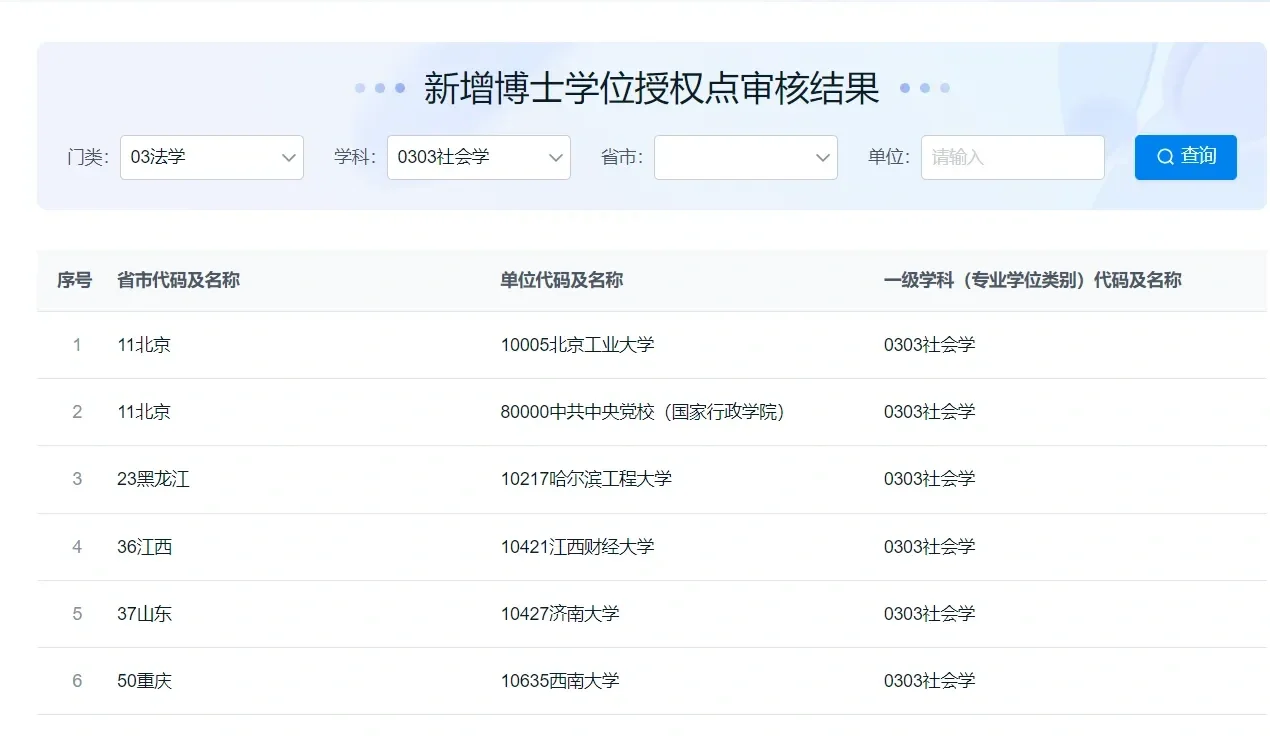1270x741 pixels.
Task: Click 0303社会学 in the 西南大学 row
Action: point(929,681)
